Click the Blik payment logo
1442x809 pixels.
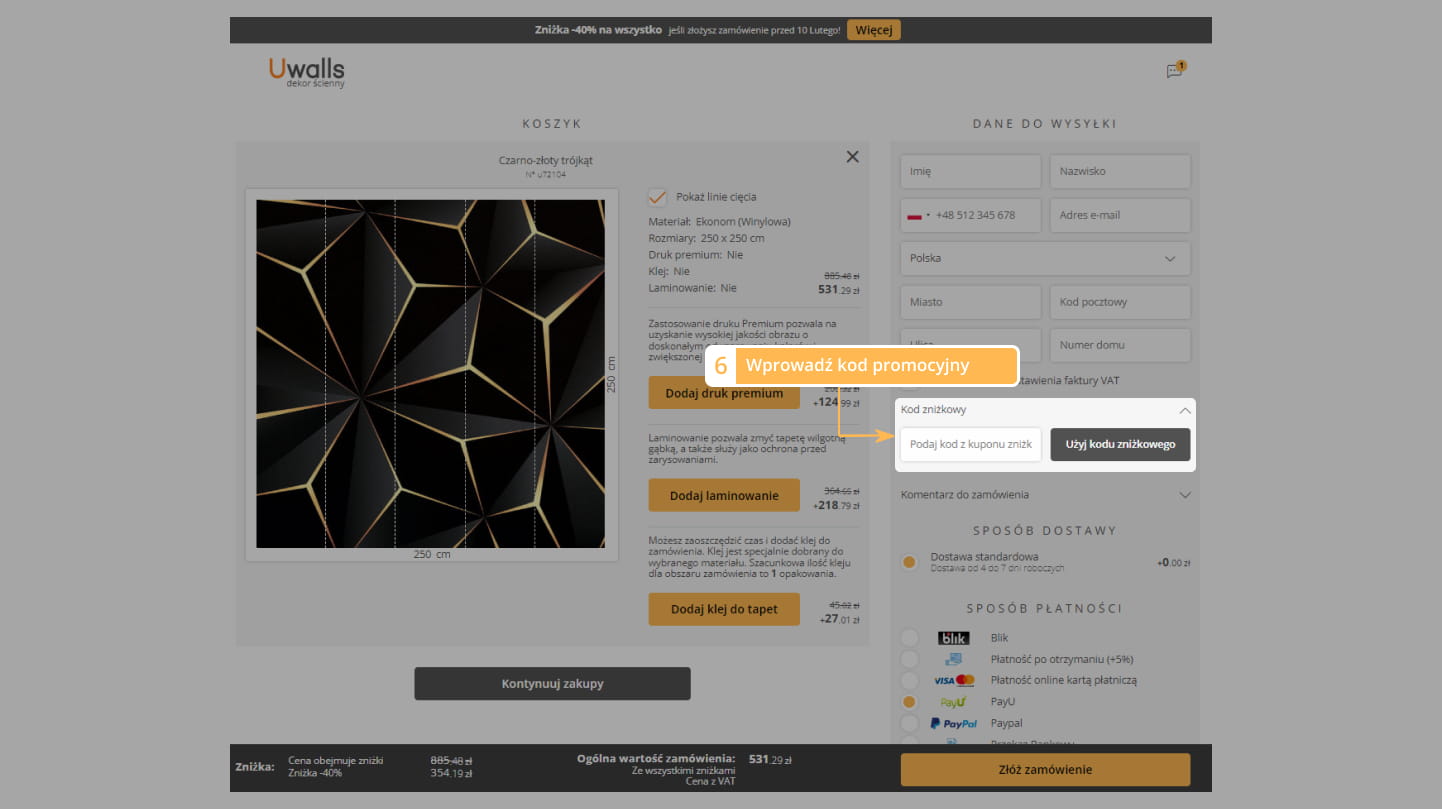(953, 638)
